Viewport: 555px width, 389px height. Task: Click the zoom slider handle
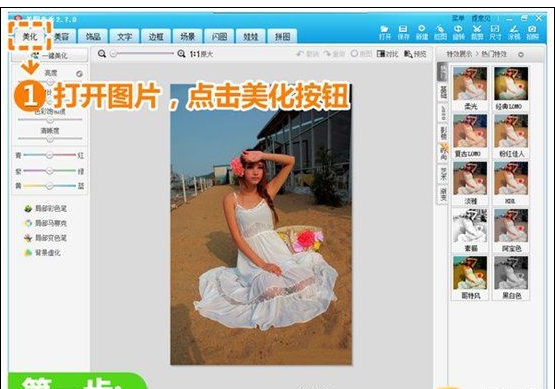tap(113, 54)
